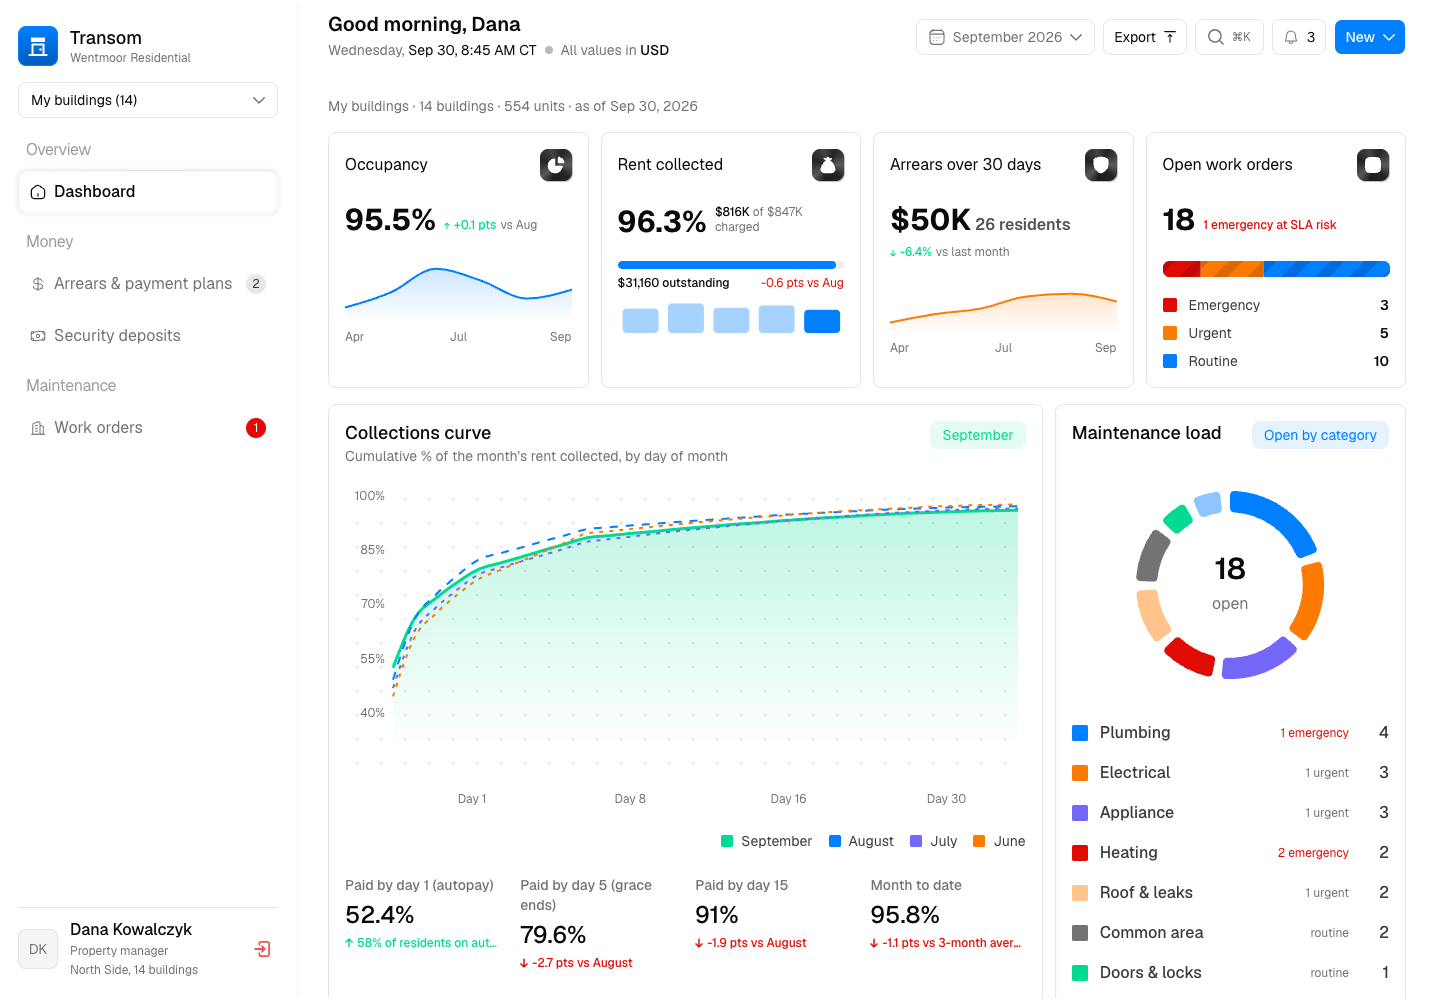Click the Occupancy pie chart icon
This screenshot has width=1440, height=1000.
point(556,165)
